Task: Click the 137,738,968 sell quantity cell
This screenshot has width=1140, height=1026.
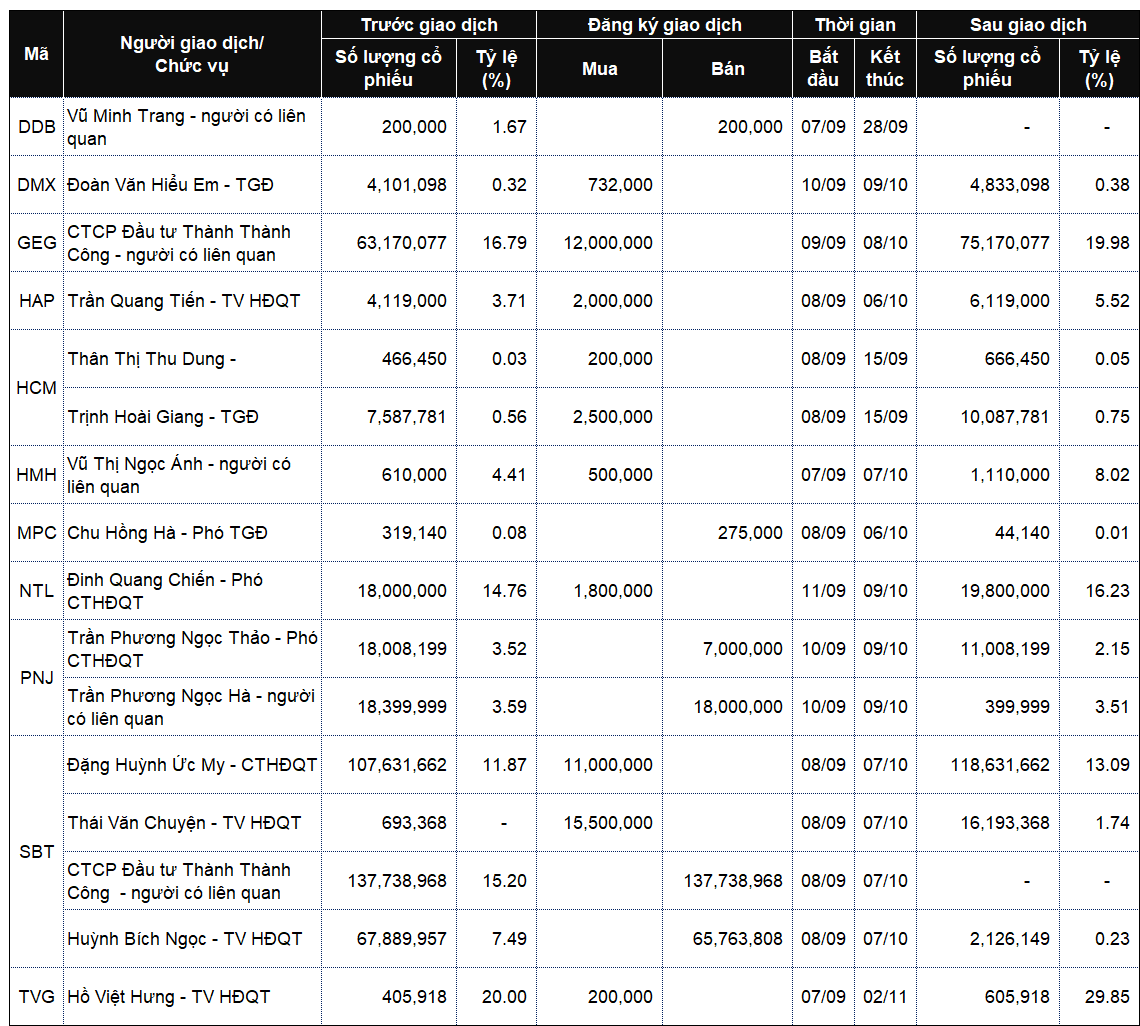Action: click(x=728, y=881)
